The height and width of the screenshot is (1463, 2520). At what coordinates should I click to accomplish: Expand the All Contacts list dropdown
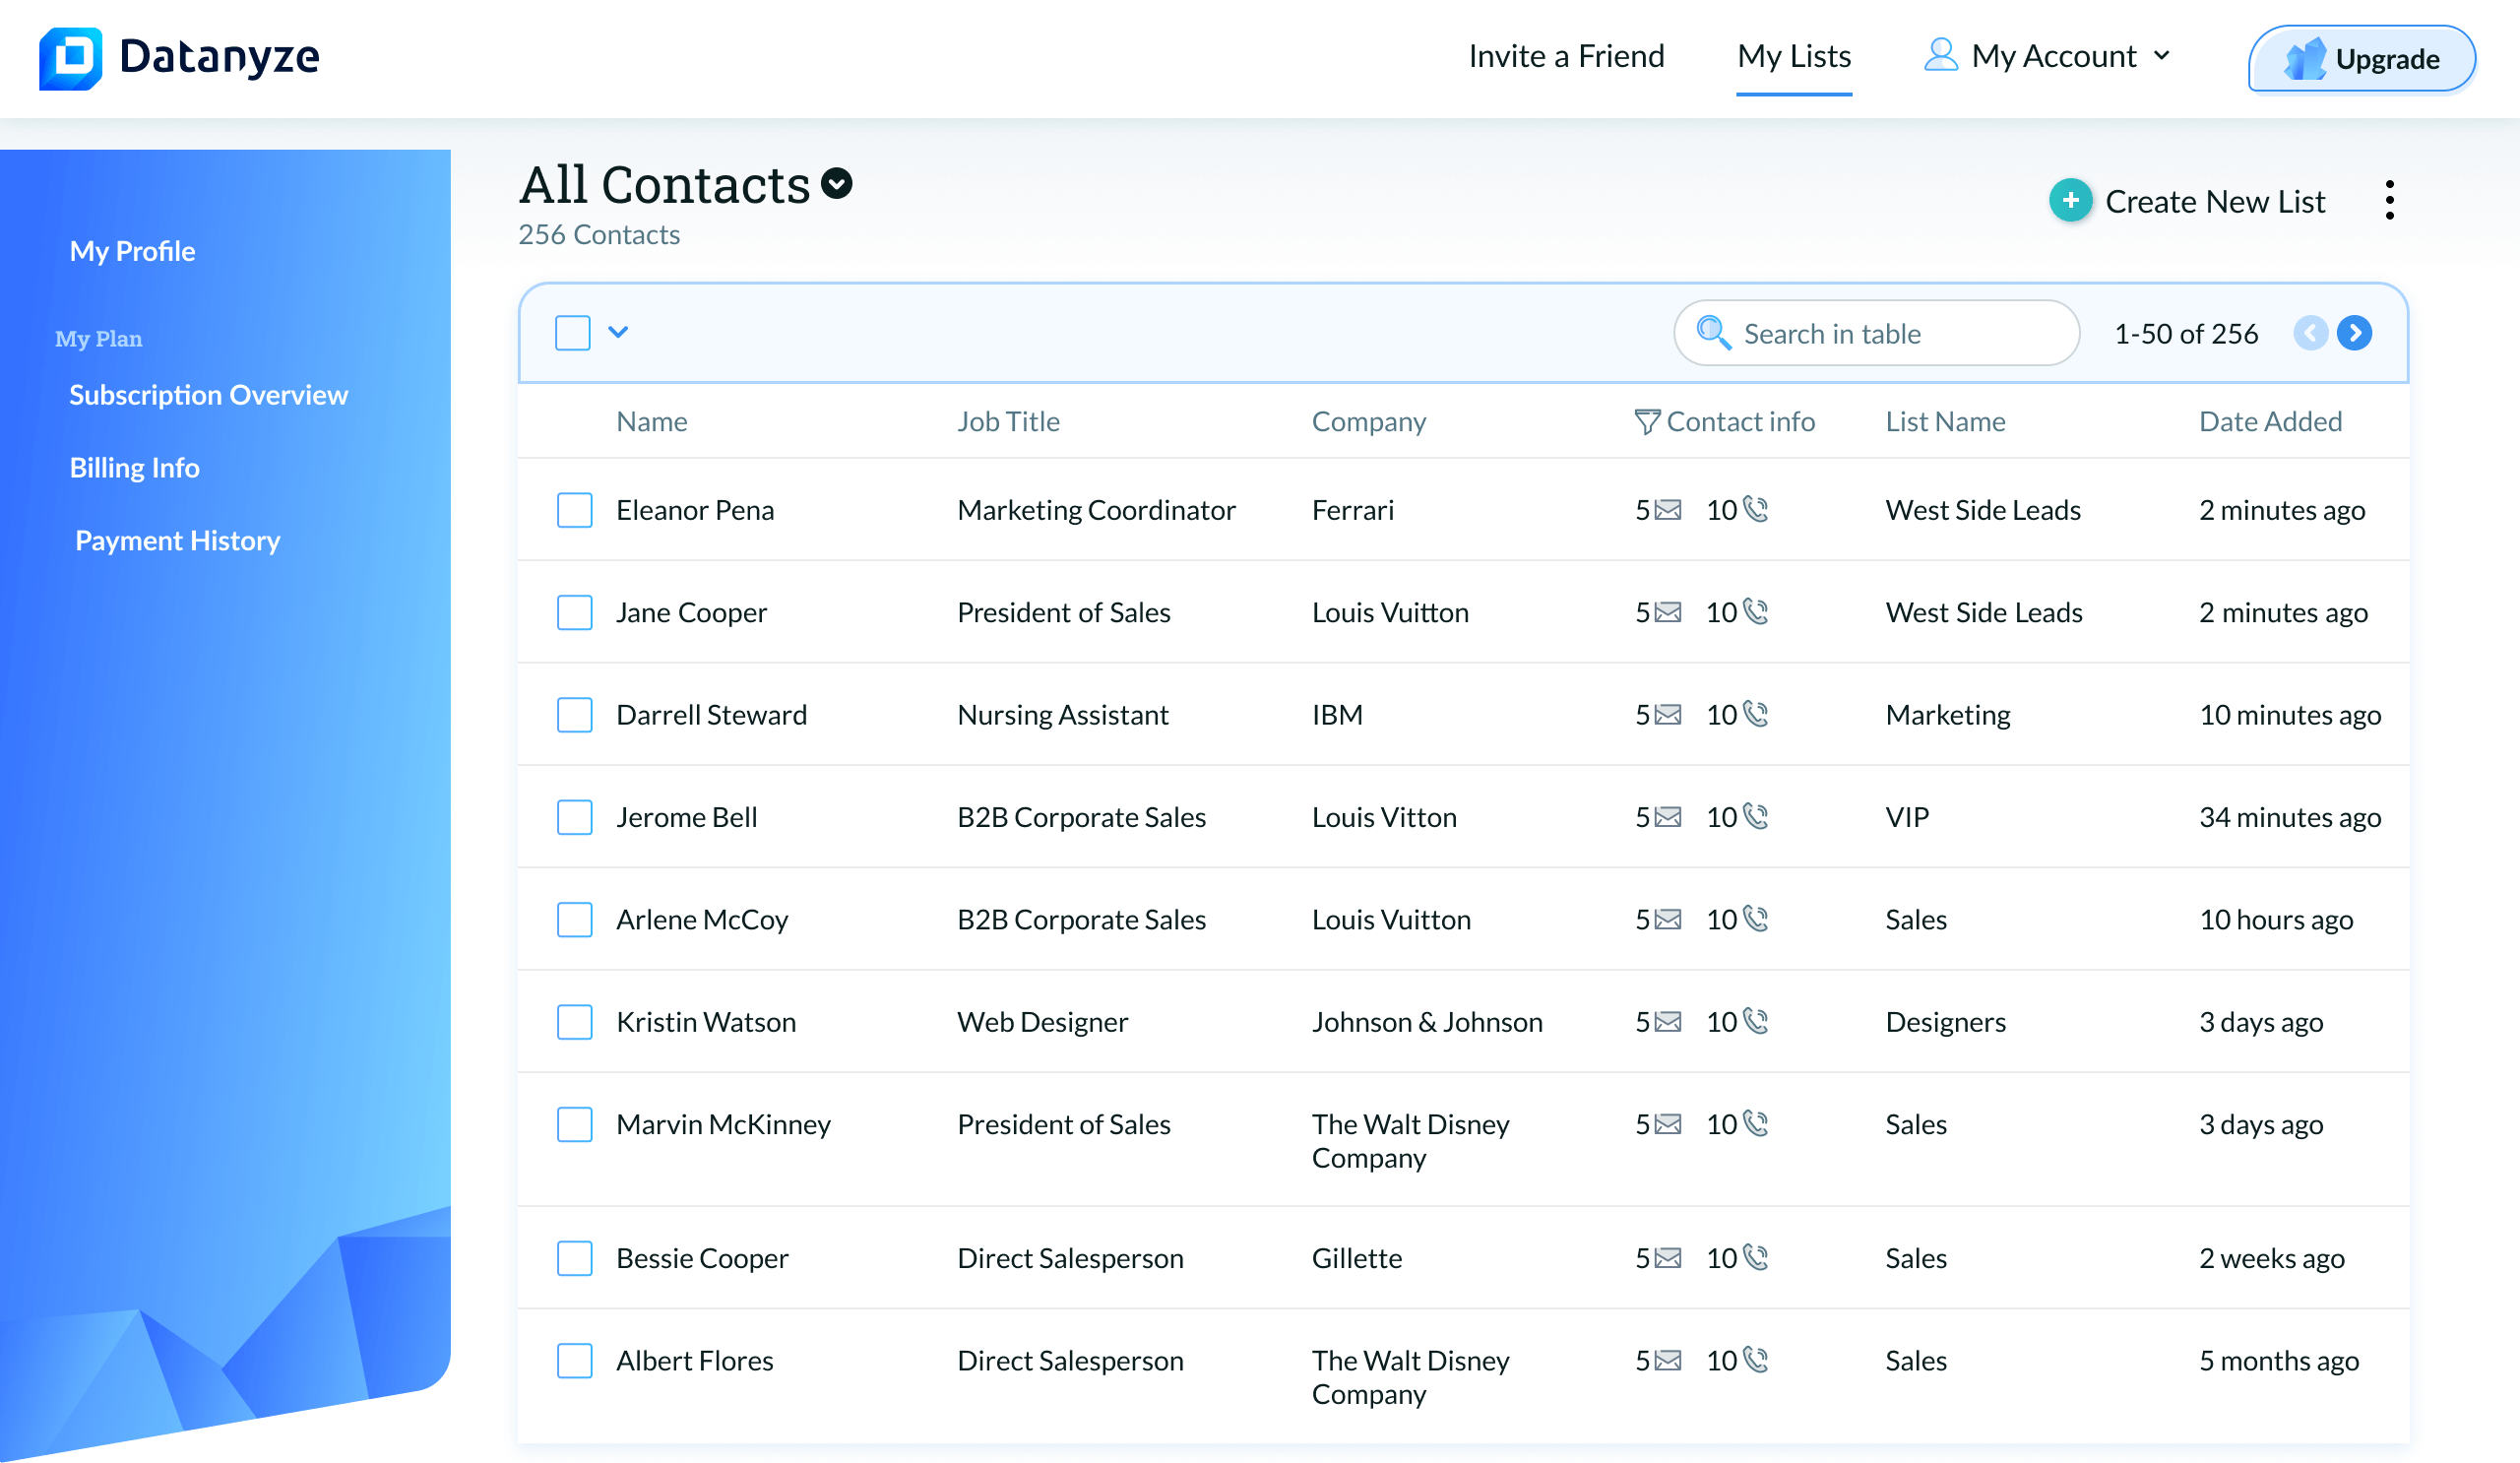pos(836,184)
